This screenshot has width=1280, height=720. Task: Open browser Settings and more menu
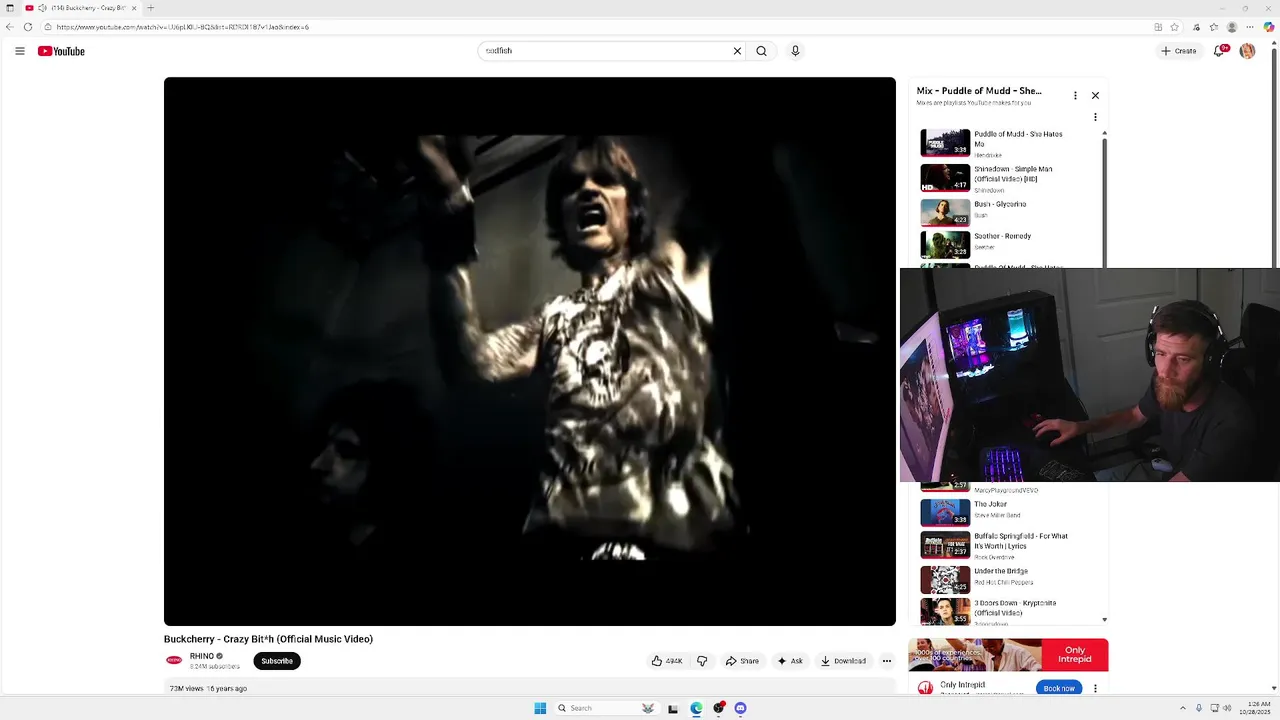click(x=1250, y=27)
